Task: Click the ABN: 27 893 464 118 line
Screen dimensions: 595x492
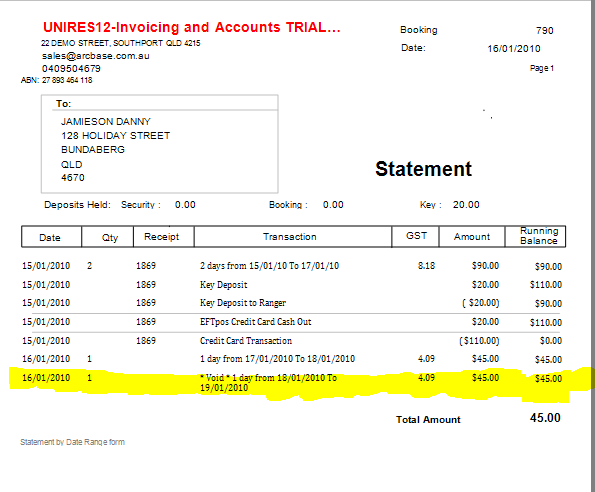Action: click(57, 80)
